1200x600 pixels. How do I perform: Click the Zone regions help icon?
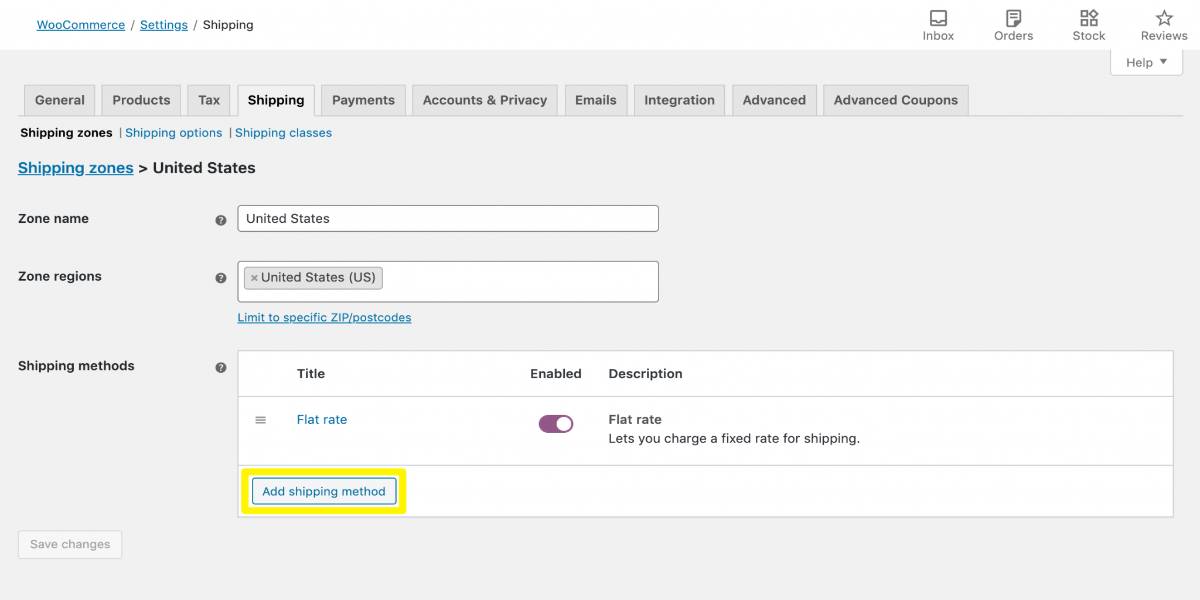pos(221,278)
